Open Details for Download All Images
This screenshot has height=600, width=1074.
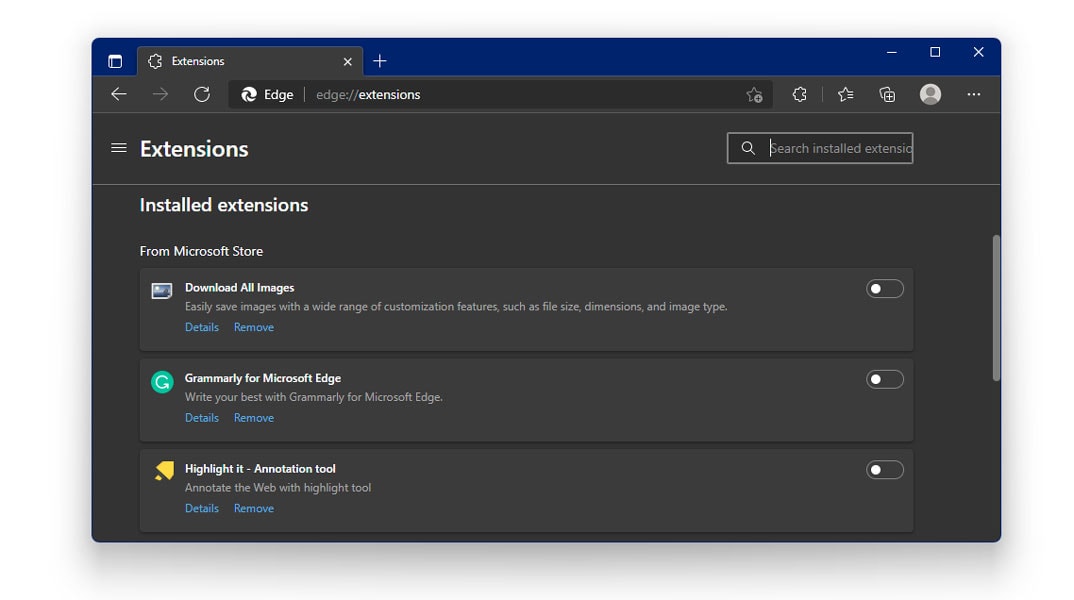201,327
